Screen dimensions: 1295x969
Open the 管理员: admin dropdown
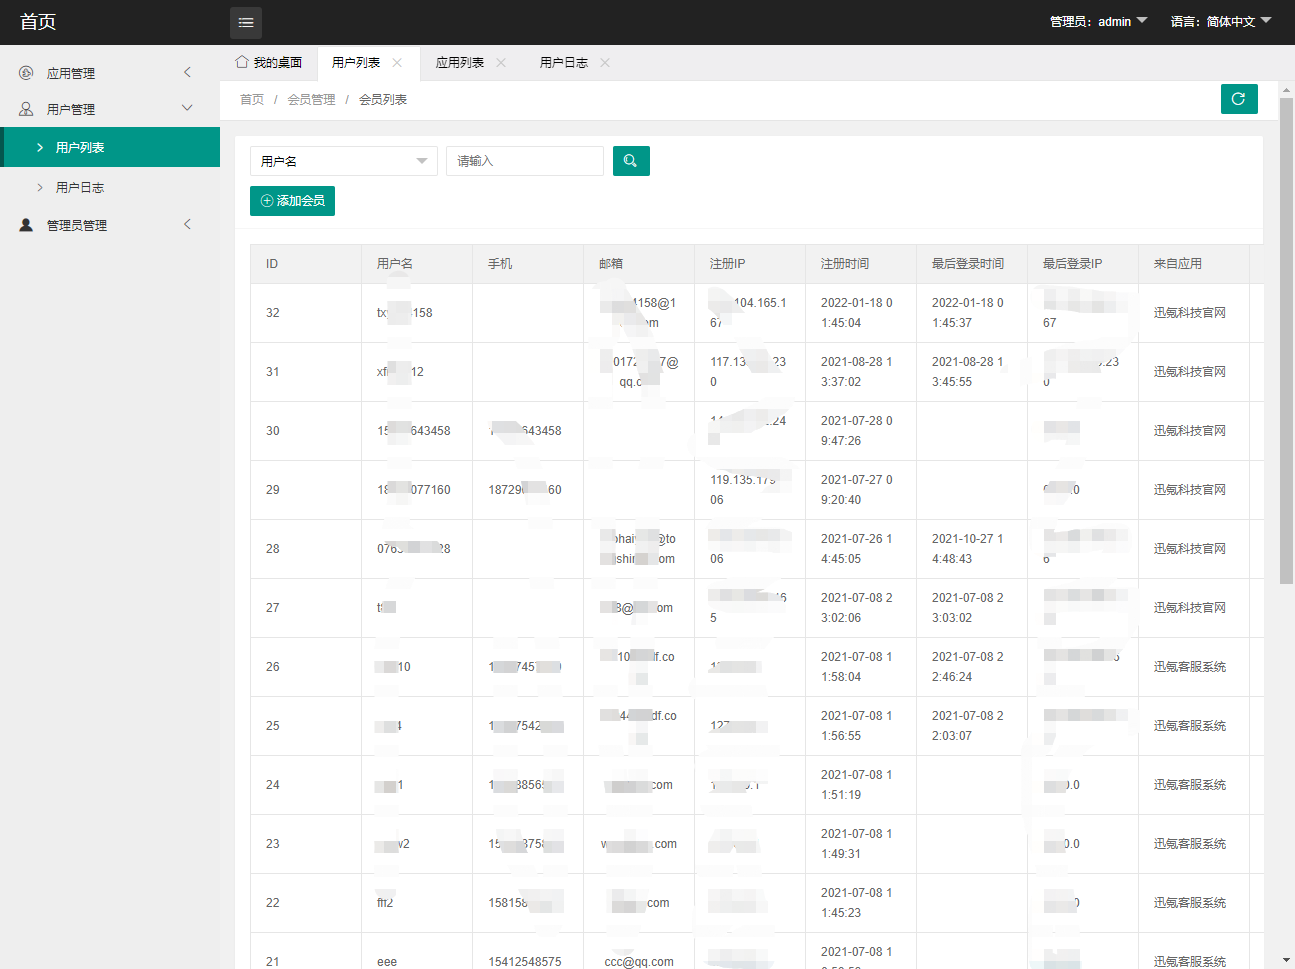coord(1098,22)
